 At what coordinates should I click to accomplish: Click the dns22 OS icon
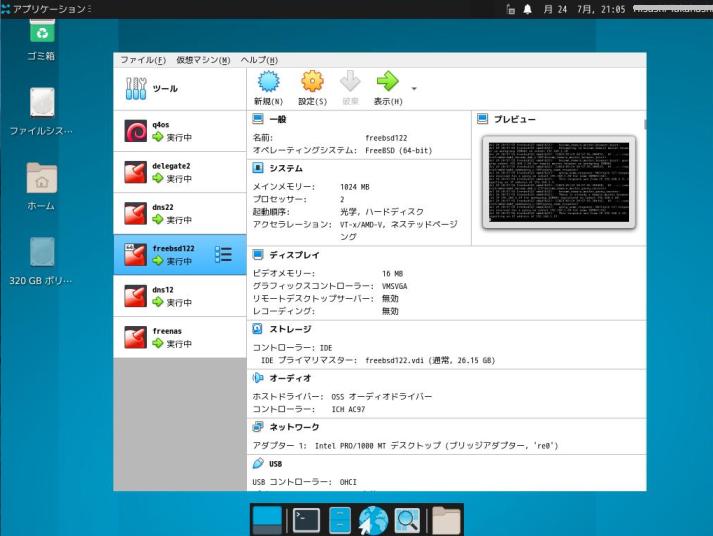coord(136,214)
